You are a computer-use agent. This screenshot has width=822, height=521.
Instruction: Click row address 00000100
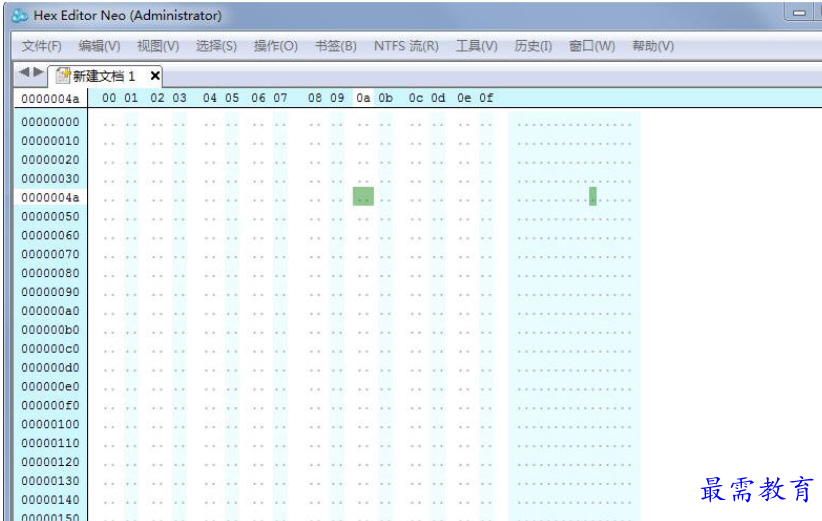[50, 424]
